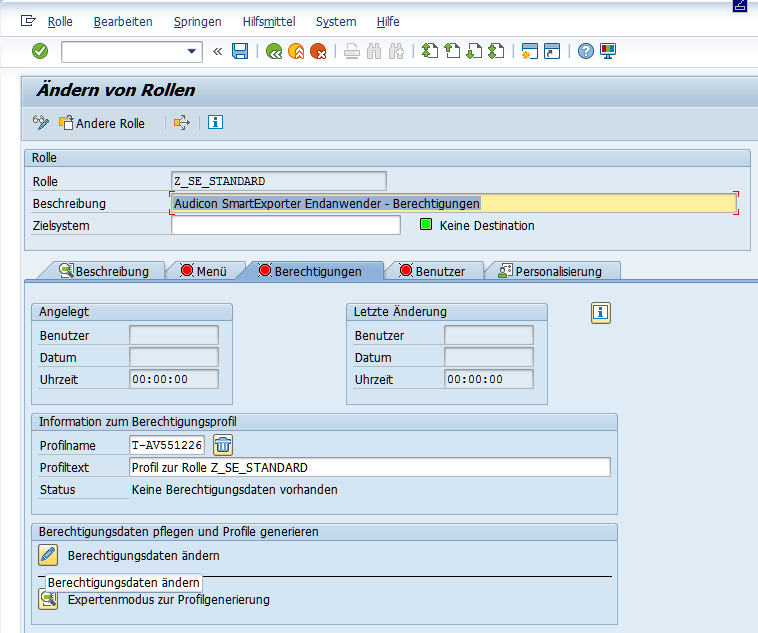Open the Hilfe menu
Image resolution: width=758 pixels, height=633 pixels.
[x=388, y=22]
